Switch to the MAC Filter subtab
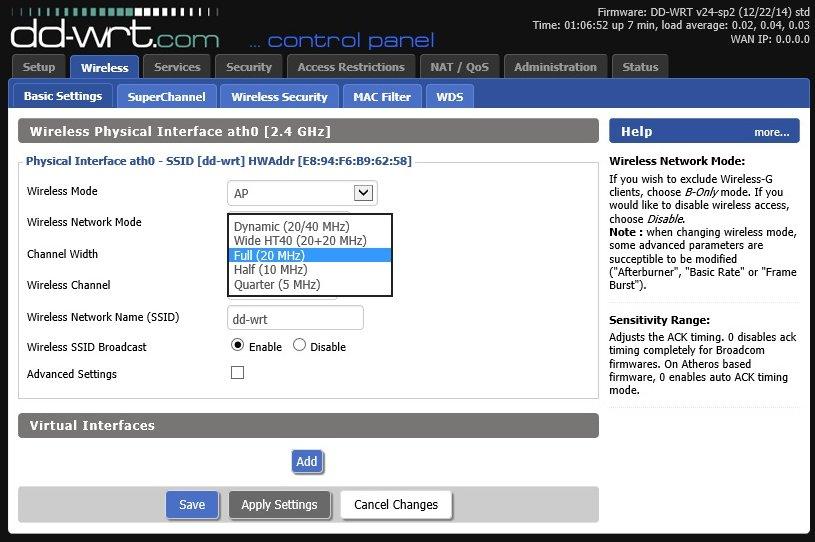The image size is (815, 542). [x=382, y=97]
